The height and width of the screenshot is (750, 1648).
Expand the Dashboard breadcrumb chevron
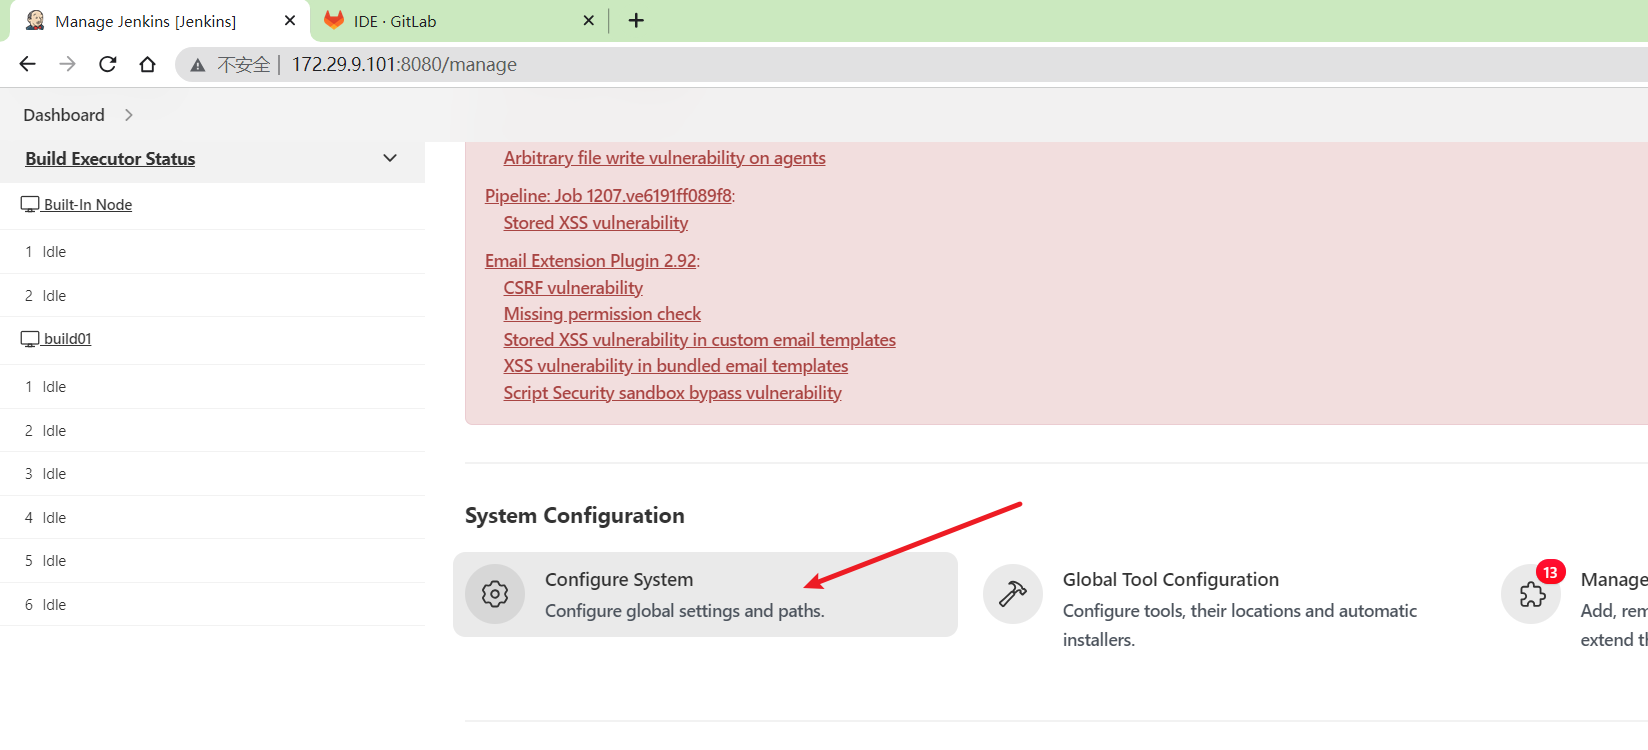click(129, 115)
